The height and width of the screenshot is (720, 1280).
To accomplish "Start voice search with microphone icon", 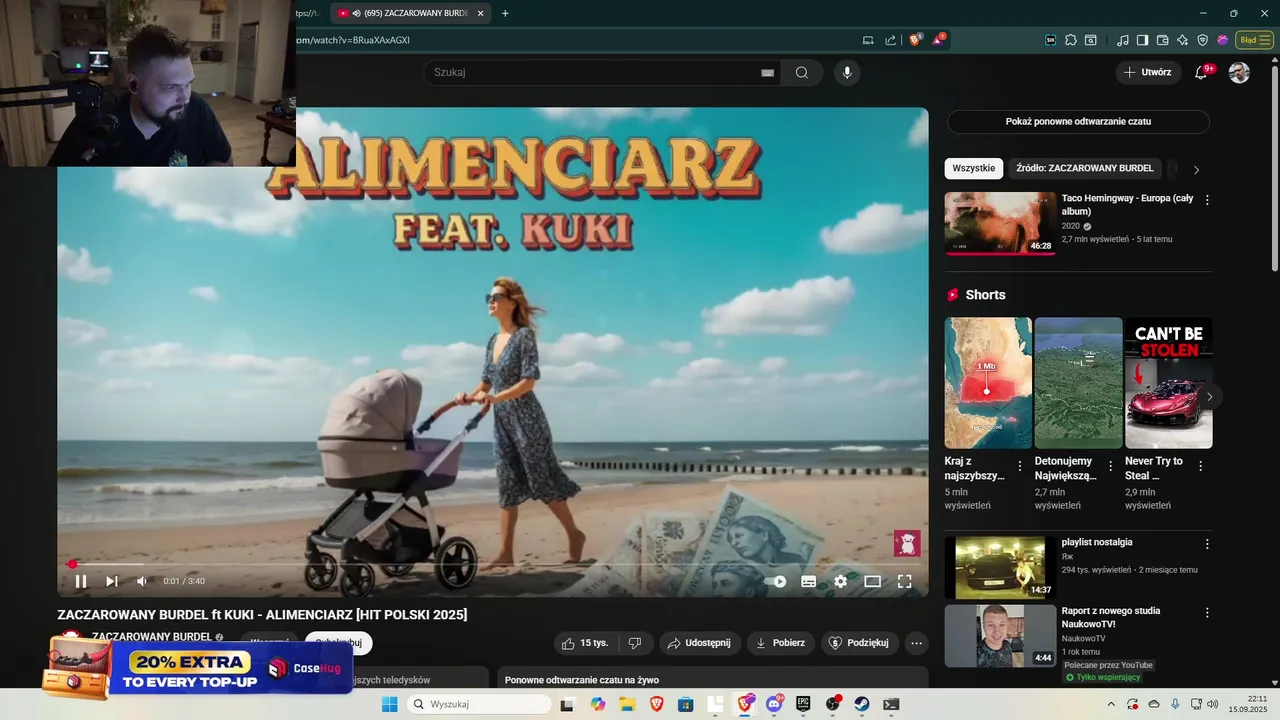I will pyautogui.click(x=847, y=72).
